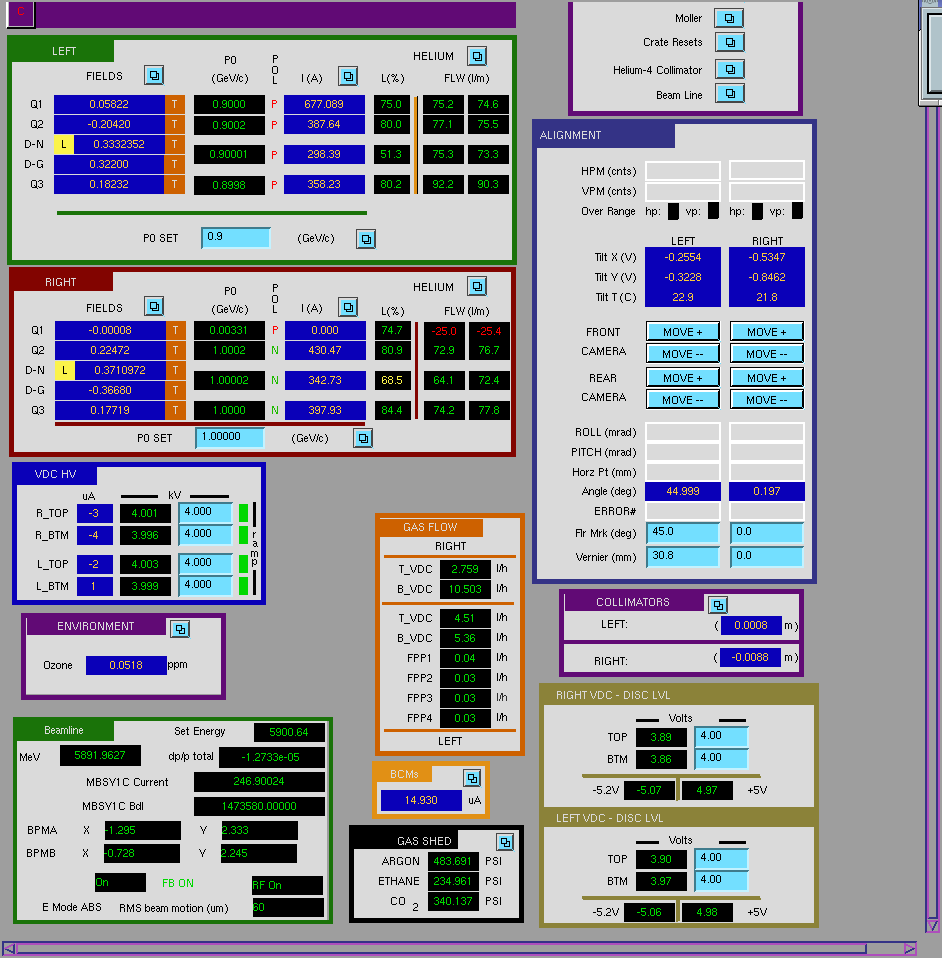942x958 pixels.
Task: Click LEFT front camera MOVE -- button
Action: (x=683, y=354)
